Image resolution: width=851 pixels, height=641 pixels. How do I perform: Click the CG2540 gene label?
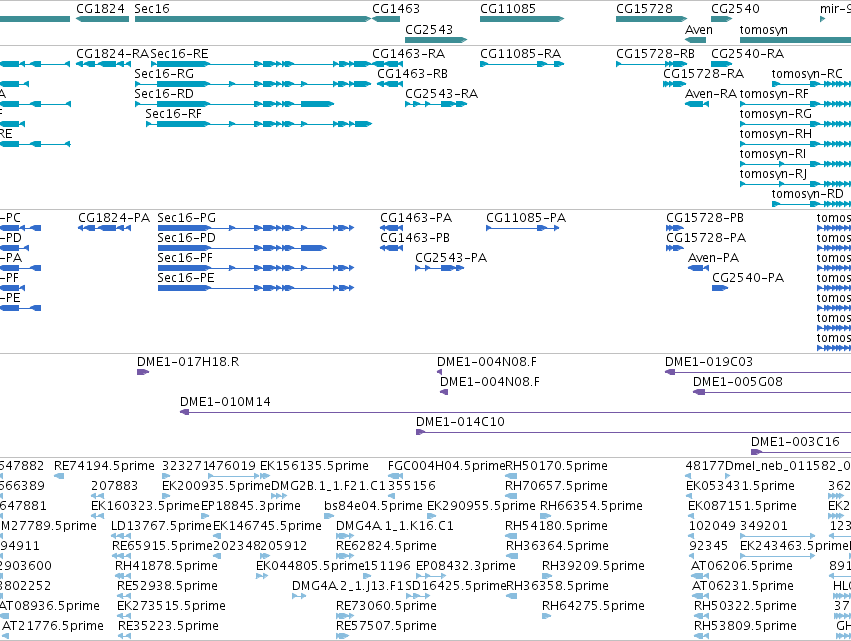point(735,9)
